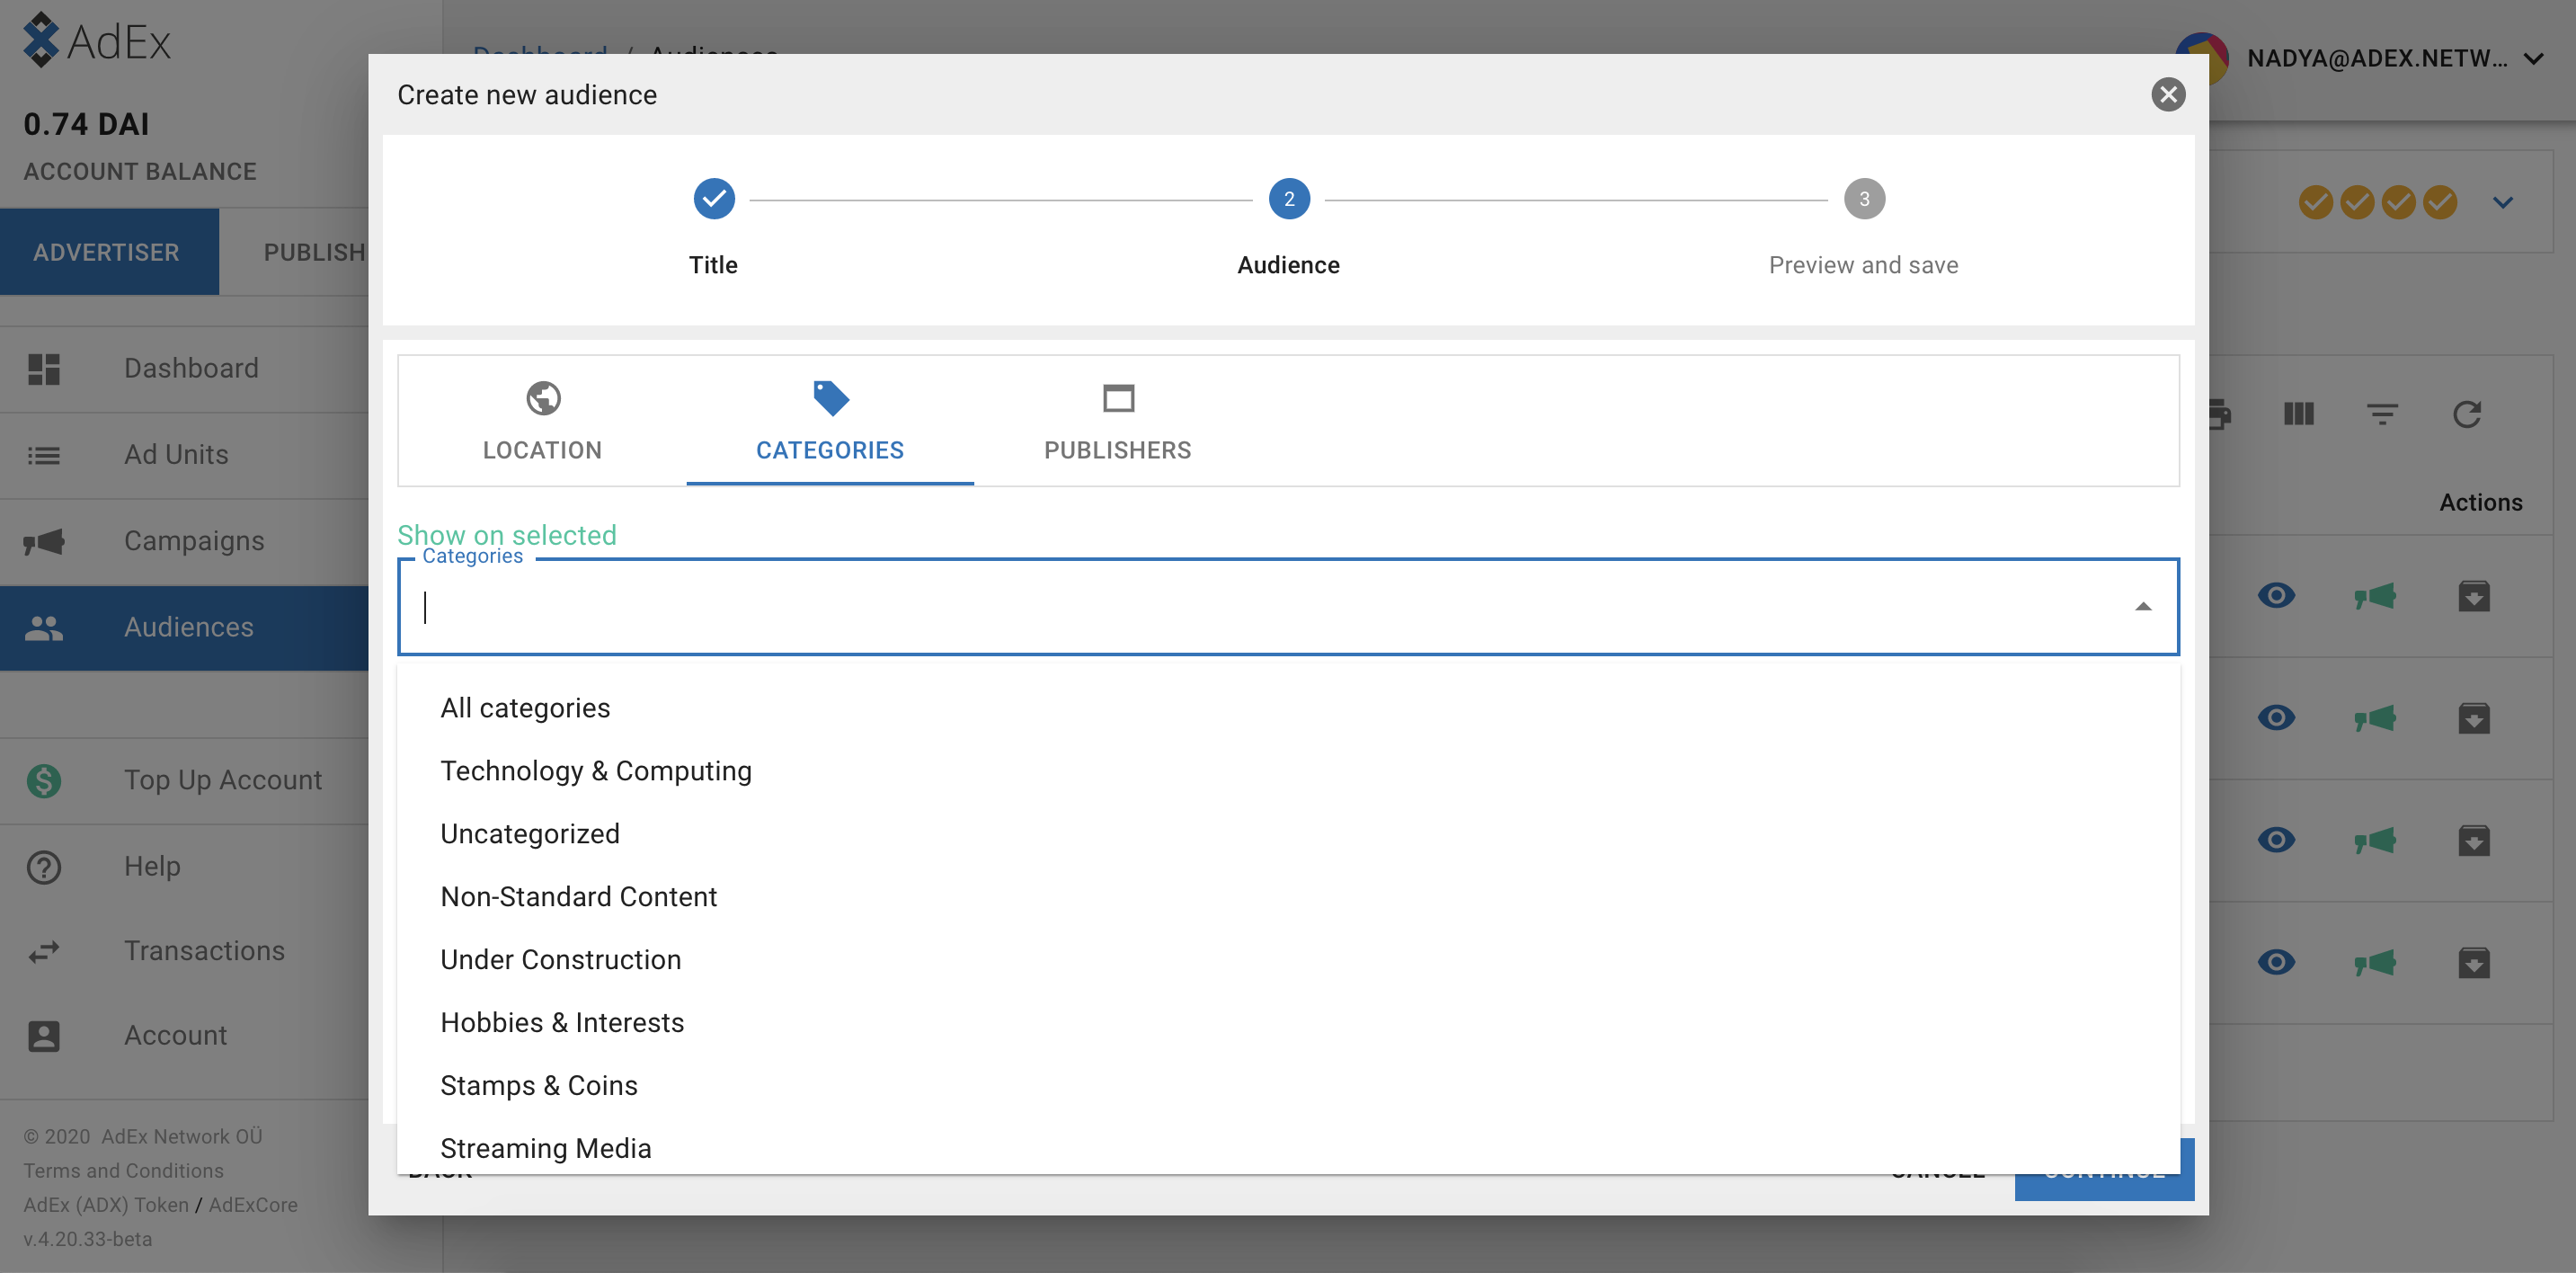Create campaign from second row megaphone
Screen dimensions: 2576x1273
pos(2375,718)
